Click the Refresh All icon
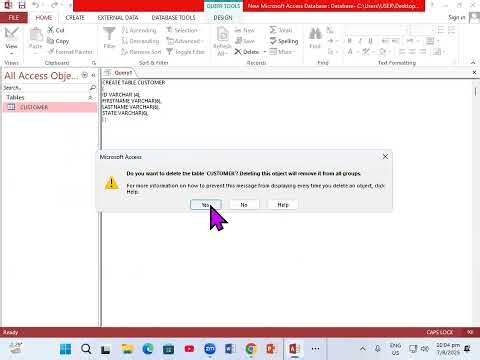The height and width of the screenshot is (360, 480). [222, 35]
